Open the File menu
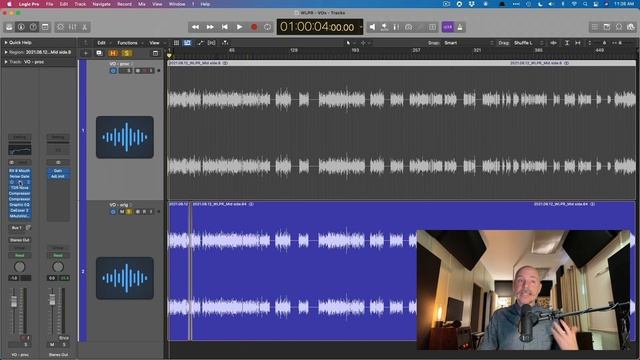This screenshot has width=640, height=360. pyautogui.click(x=49, y=4)
